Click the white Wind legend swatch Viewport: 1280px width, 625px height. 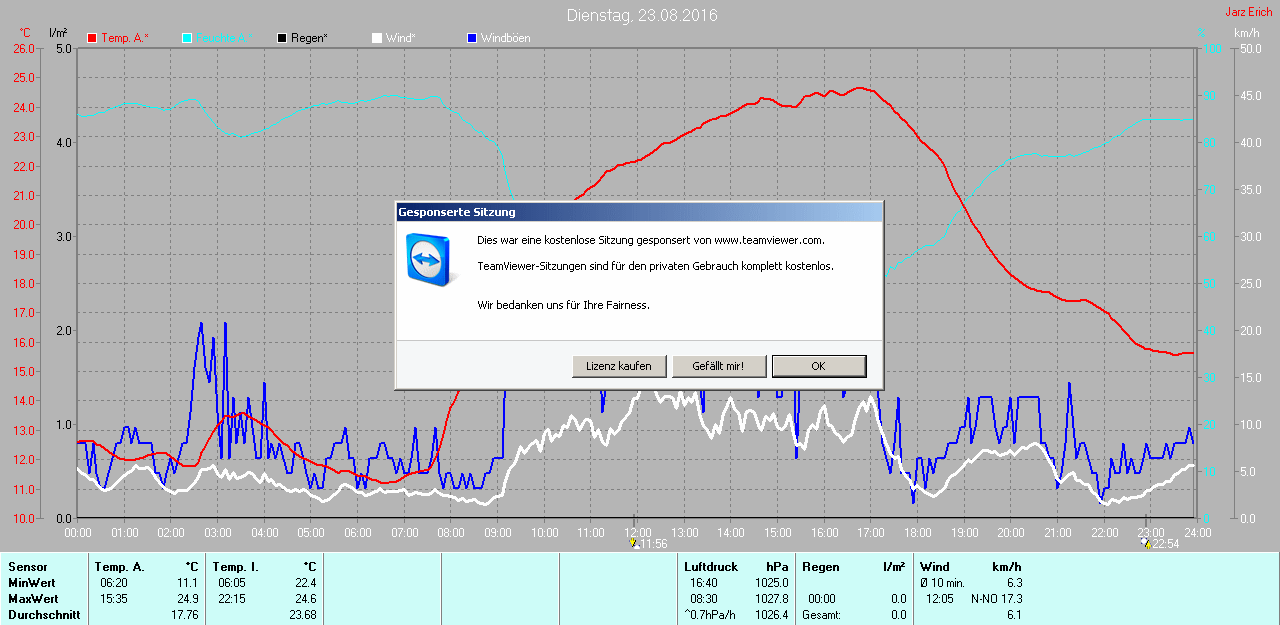click(377, 38)
